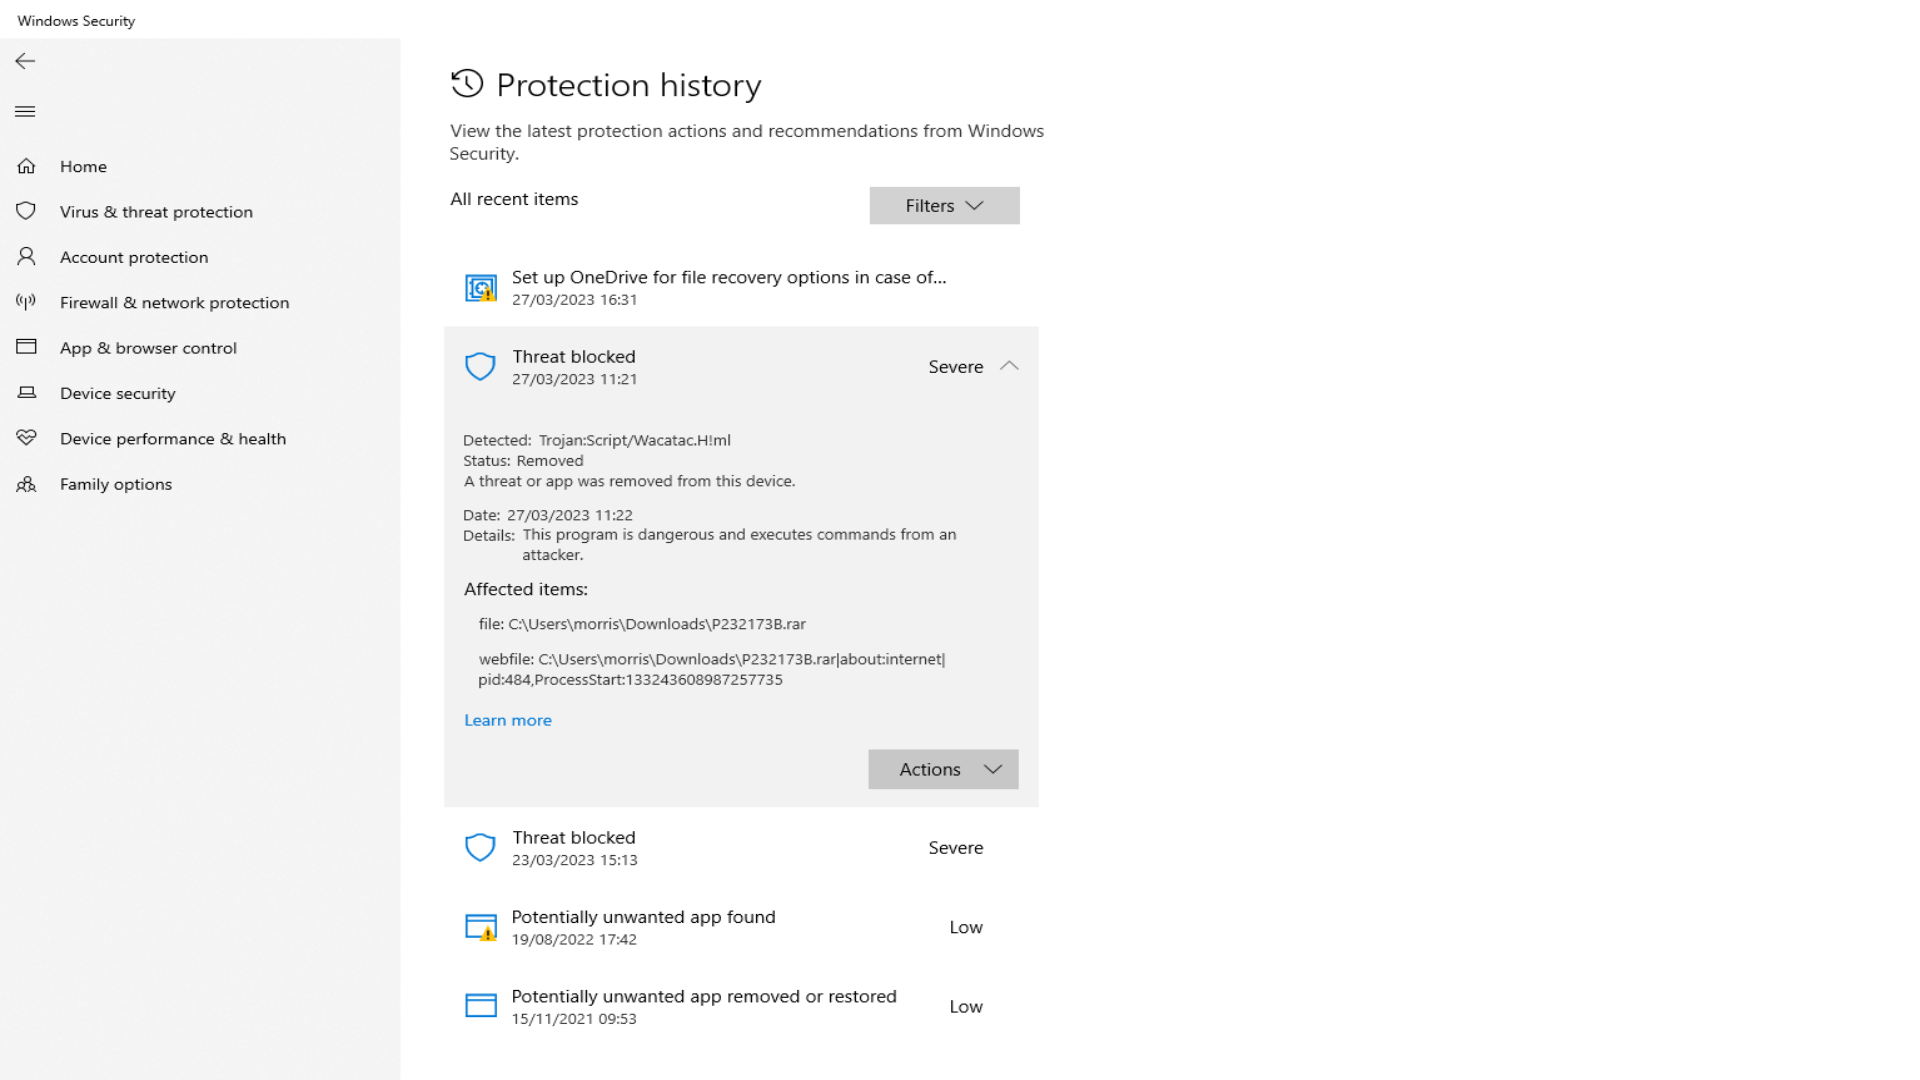Select Virus & threat protection menu item
The image size is (1920, 1080).
(156, 212)
